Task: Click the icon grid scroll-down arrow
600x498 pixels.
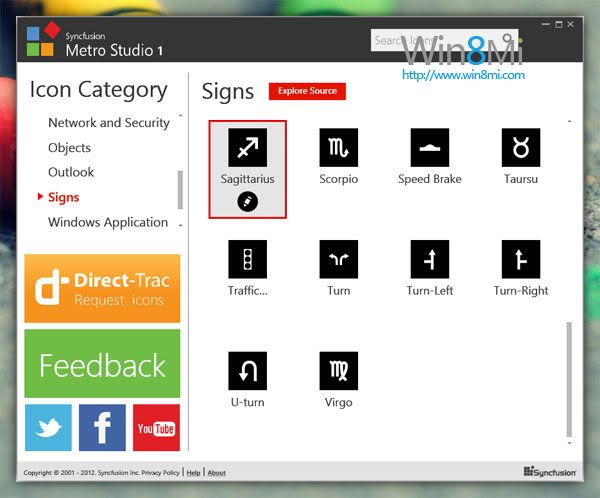Action: [569, 443]
